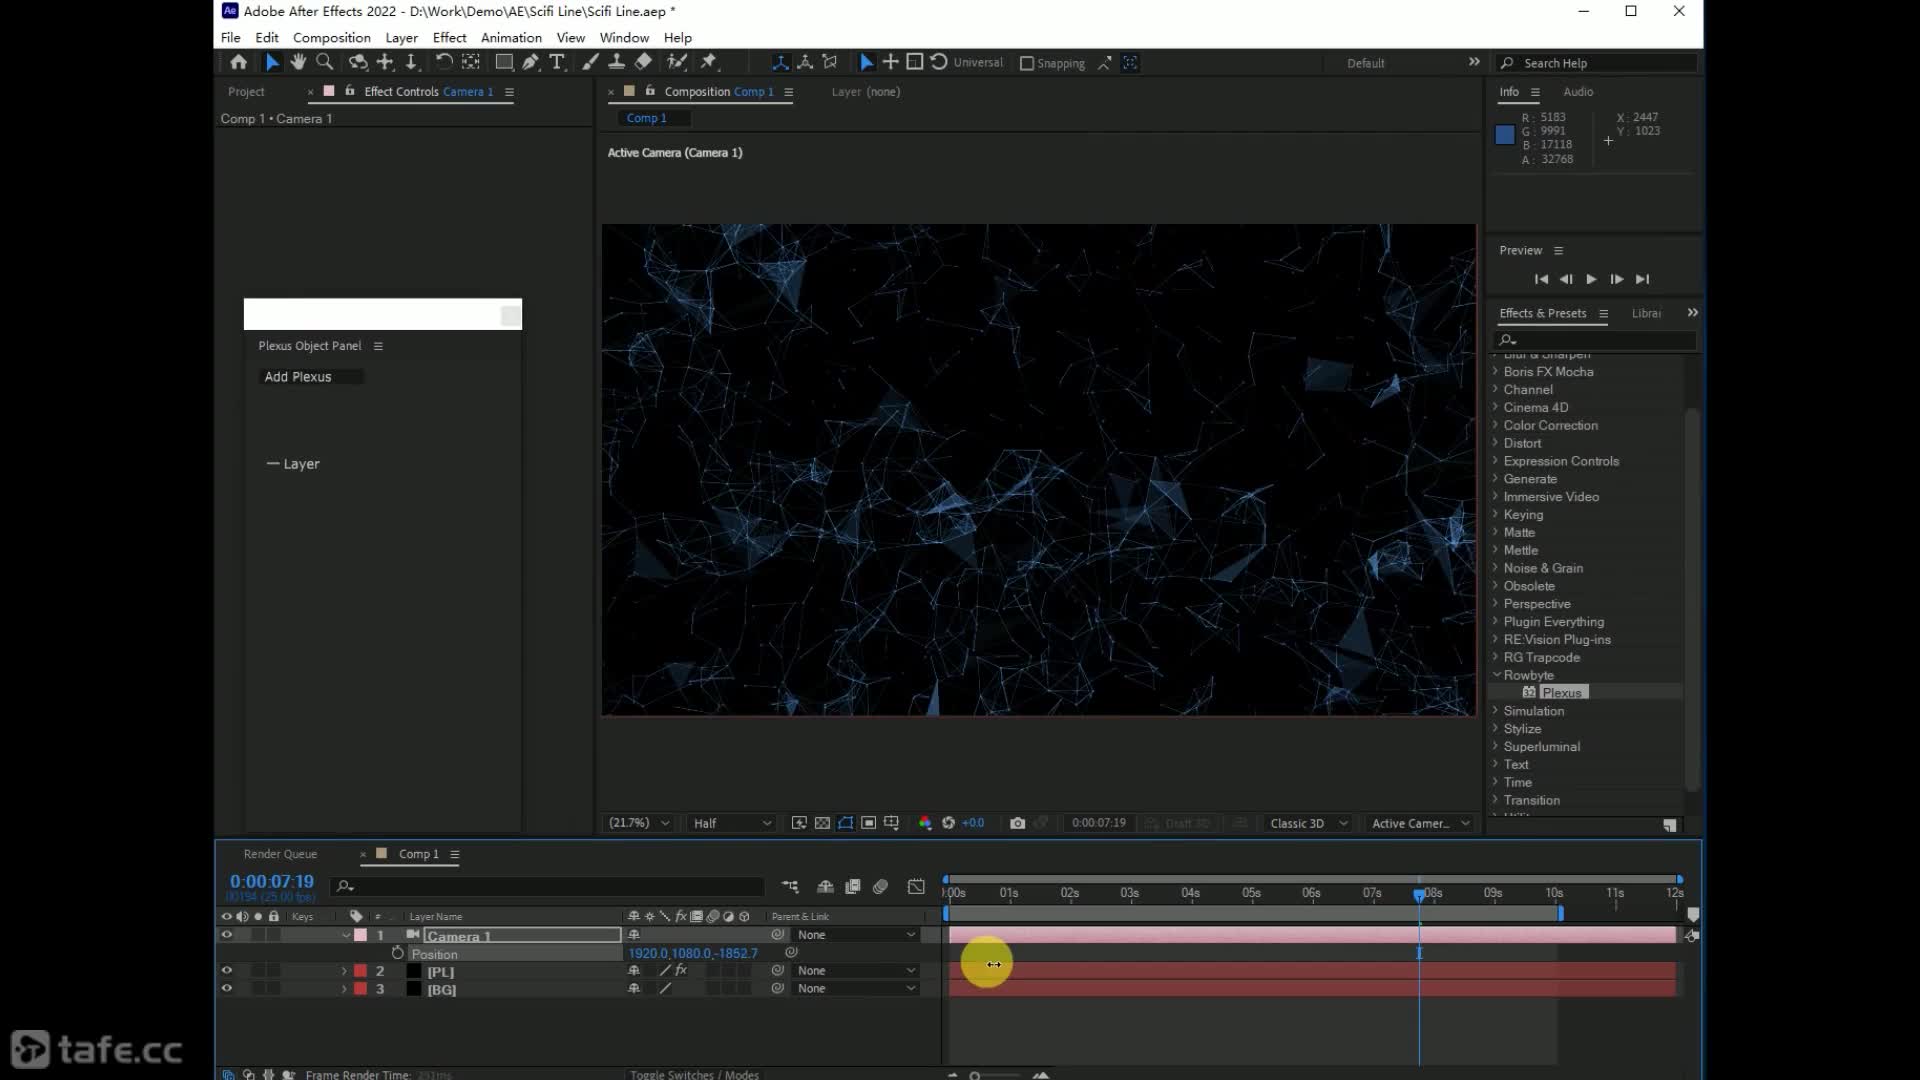The width and height of the screenshot is (1920, 1080).
Task: Toggle lock on Effect Controls panel
Action: [x=349, y=91]
